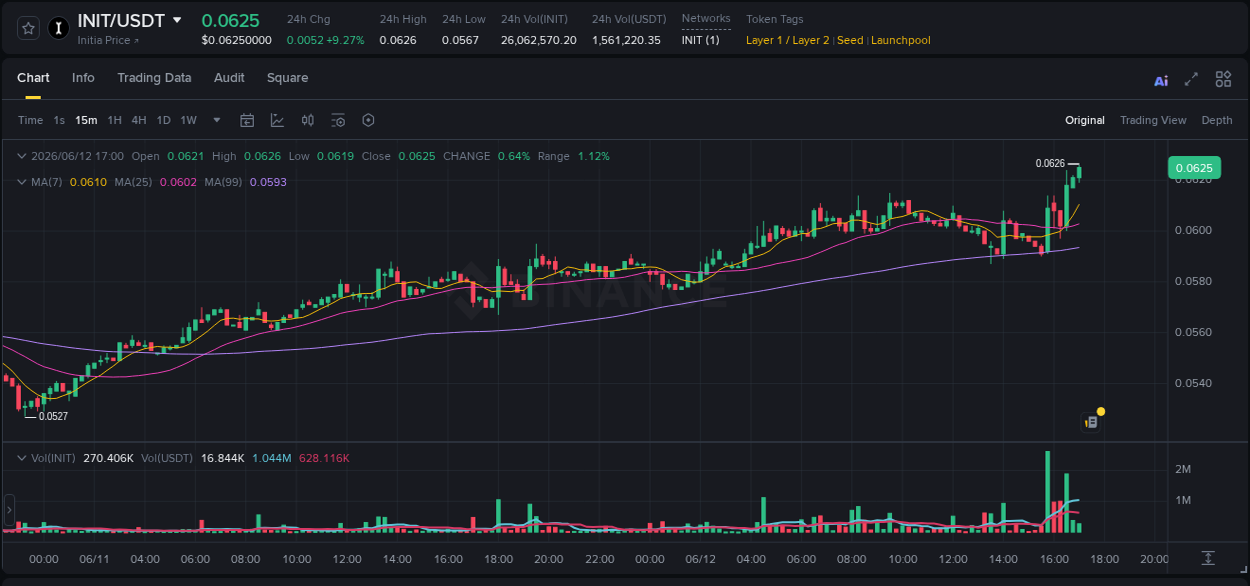Viewport: 1250px width, 586px height.
Task: Click the 0.0626 high price marker
Action: 1050,163
